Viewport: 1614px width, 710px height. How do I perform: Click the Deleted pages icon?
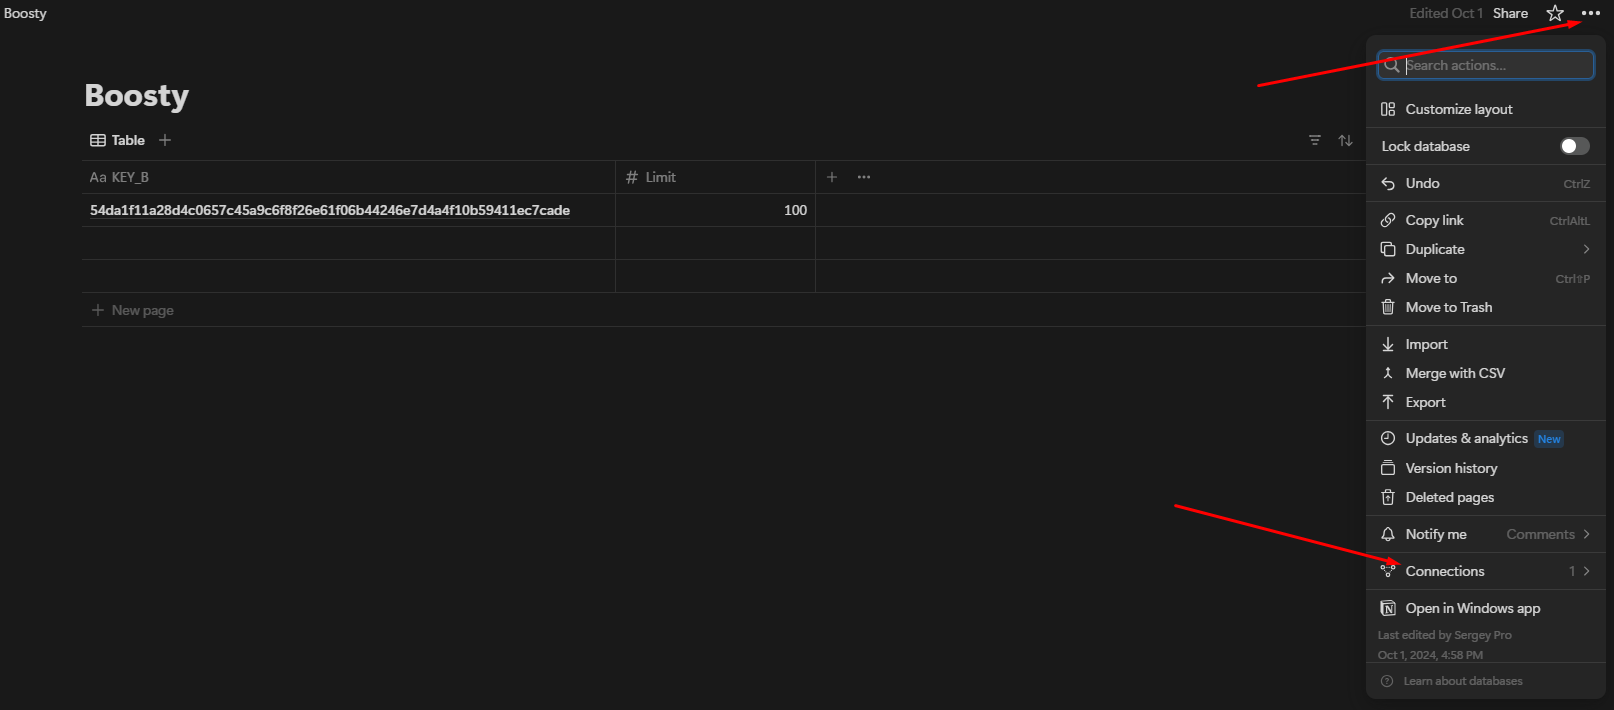click(x=1388, y=497)
